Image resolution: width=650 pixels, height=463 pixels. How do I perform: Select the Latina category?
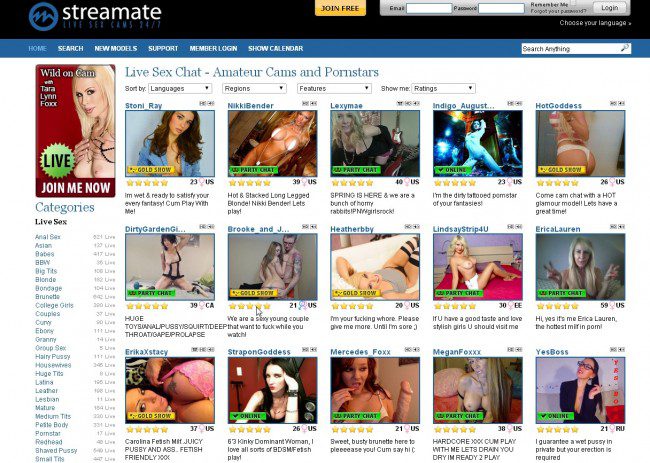click(x=44, y=382)
